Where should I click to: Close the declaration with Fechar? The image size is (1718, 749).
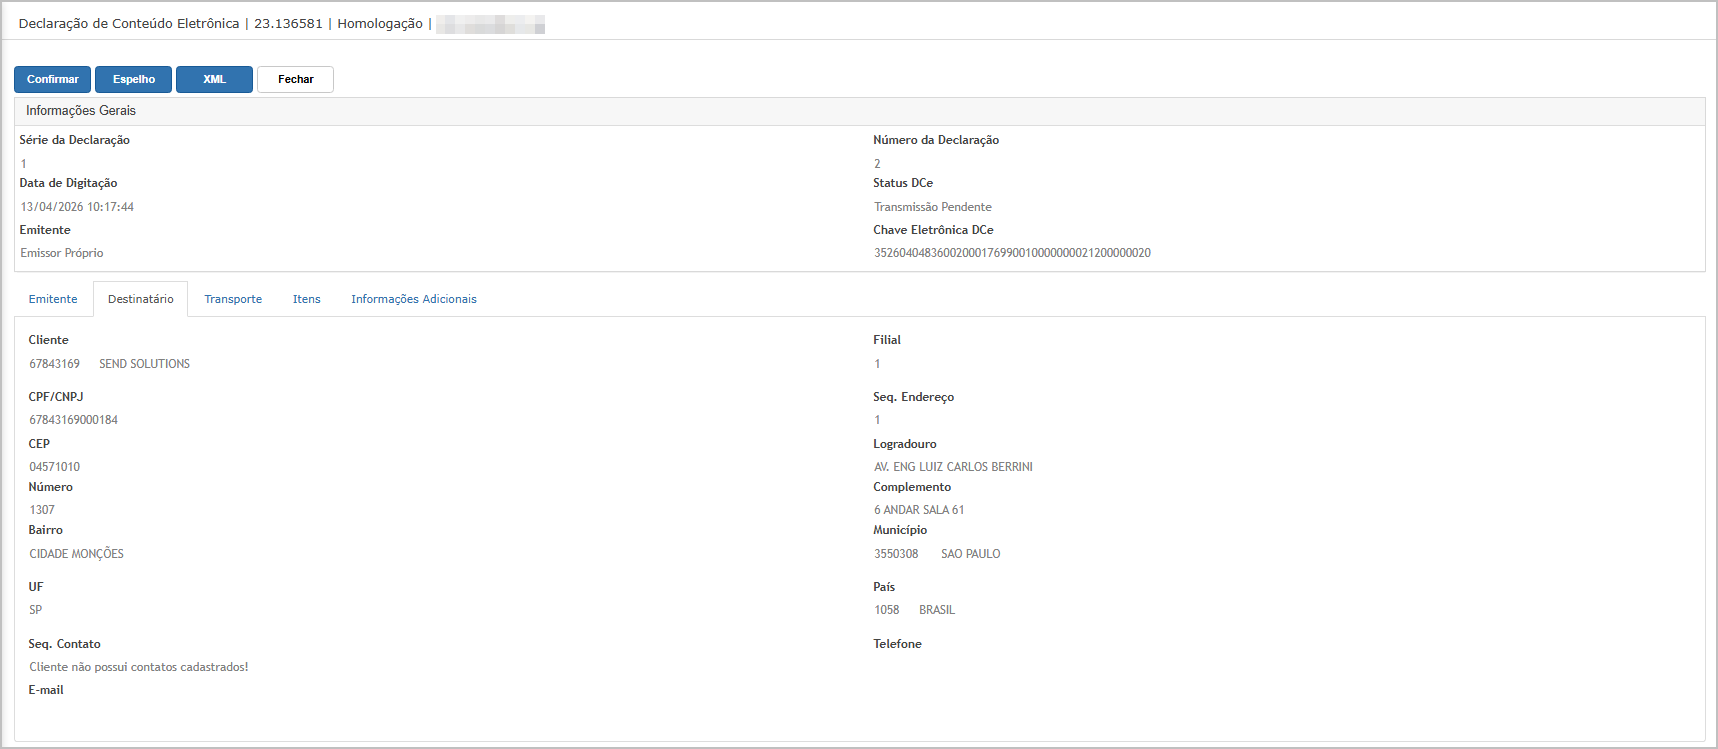[x=295, y=79]
